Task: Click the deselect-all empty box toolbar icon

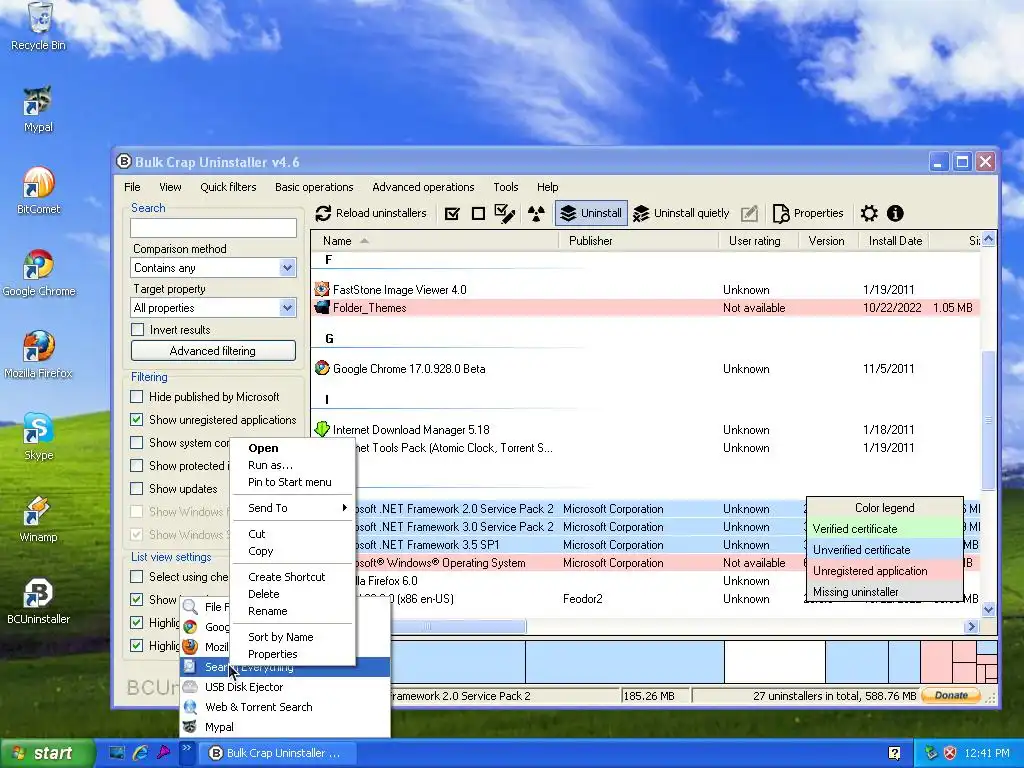Action: (478, 214)
